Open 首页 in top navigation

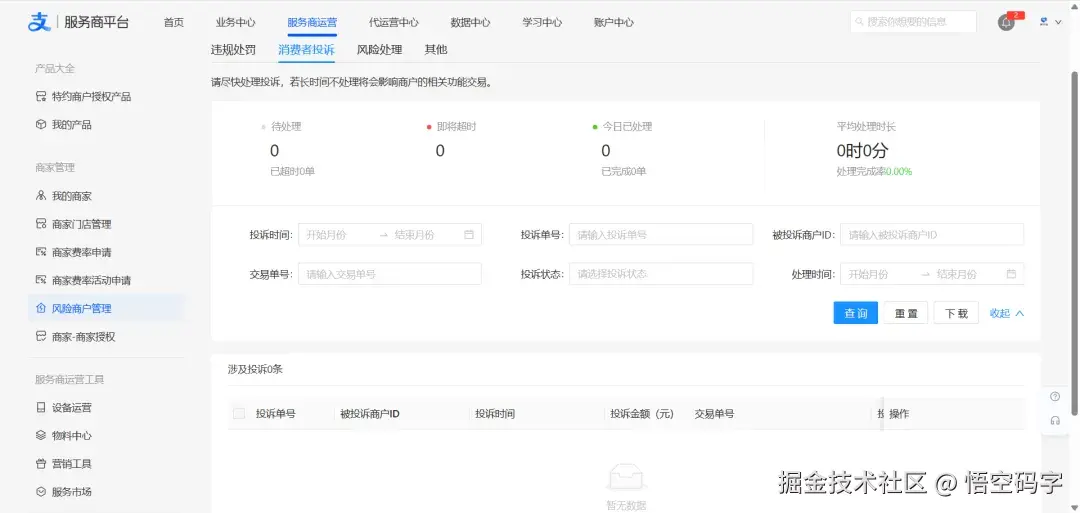[x=174, y=22]
